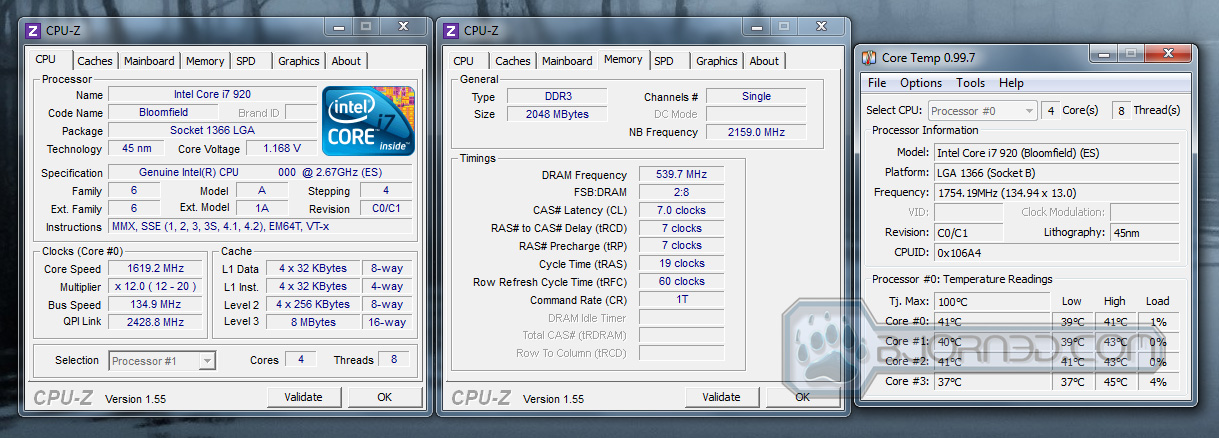
Task: Open Options menu in Core Temp
Action: [921, 83]
